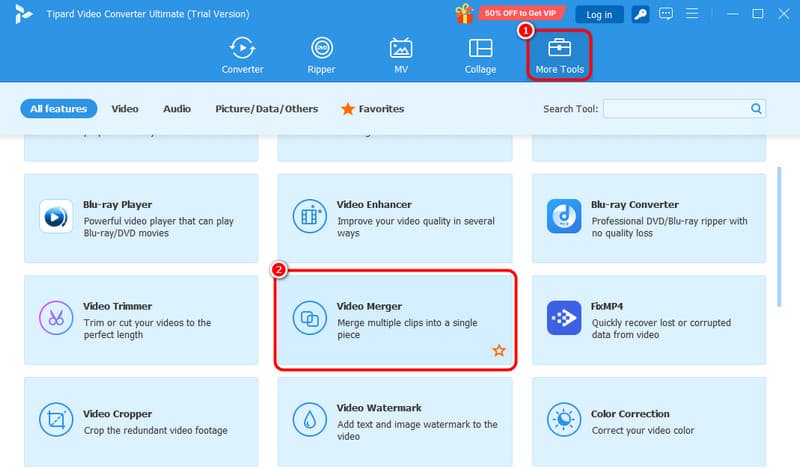
Task: Filter tools by Video category
Action: (125, 109)
